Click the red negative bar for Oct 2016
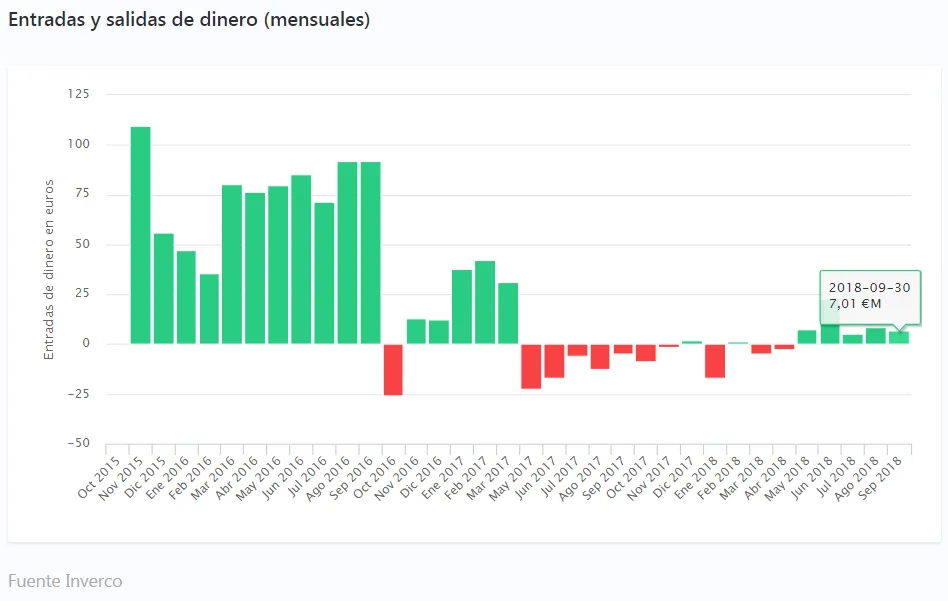948x601 pixels. 393,369
